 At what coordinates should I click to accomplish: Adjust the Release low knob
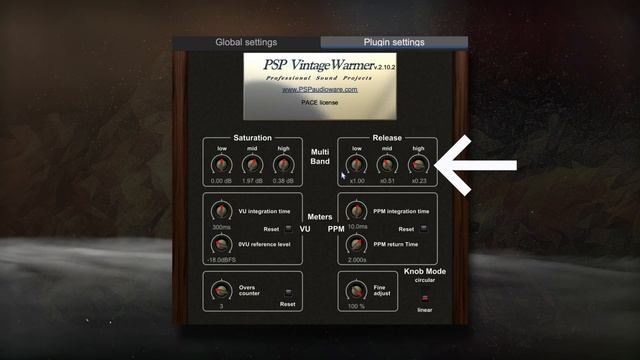click(356, 165)
